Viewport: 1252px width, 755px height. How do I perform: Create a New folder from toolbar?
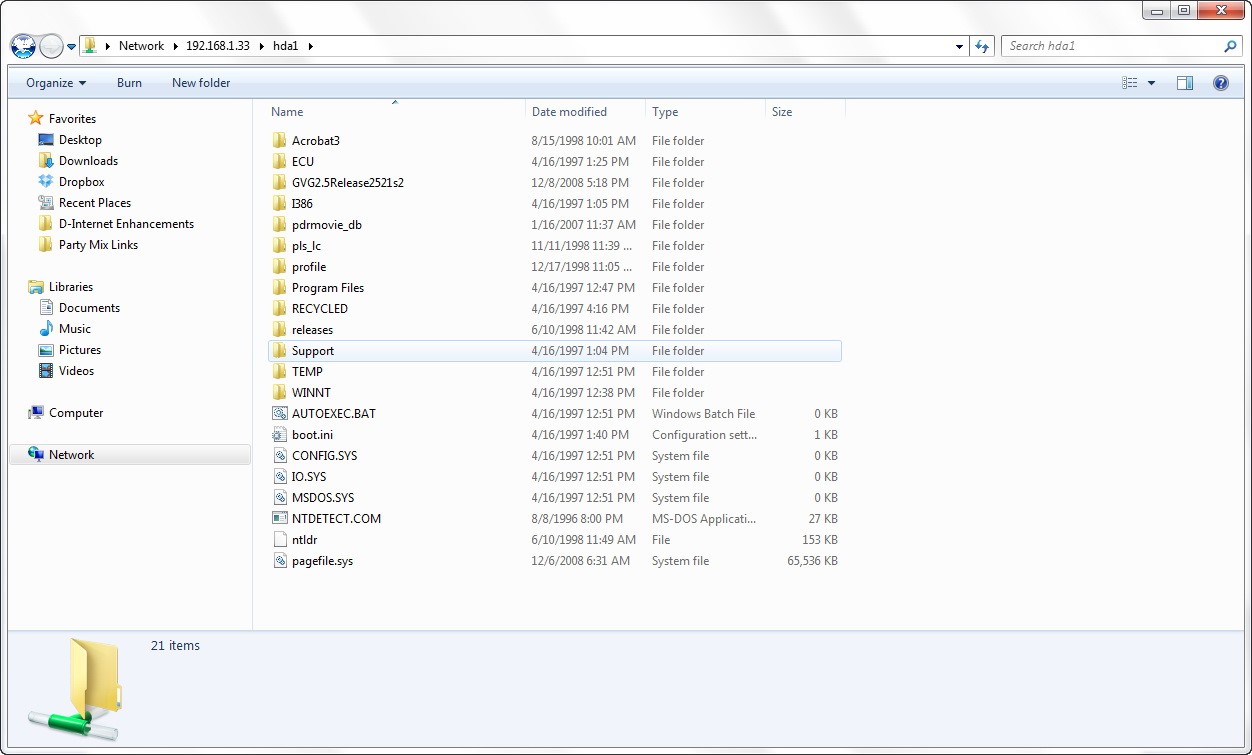pyautogui.click(x=201, y=83)
